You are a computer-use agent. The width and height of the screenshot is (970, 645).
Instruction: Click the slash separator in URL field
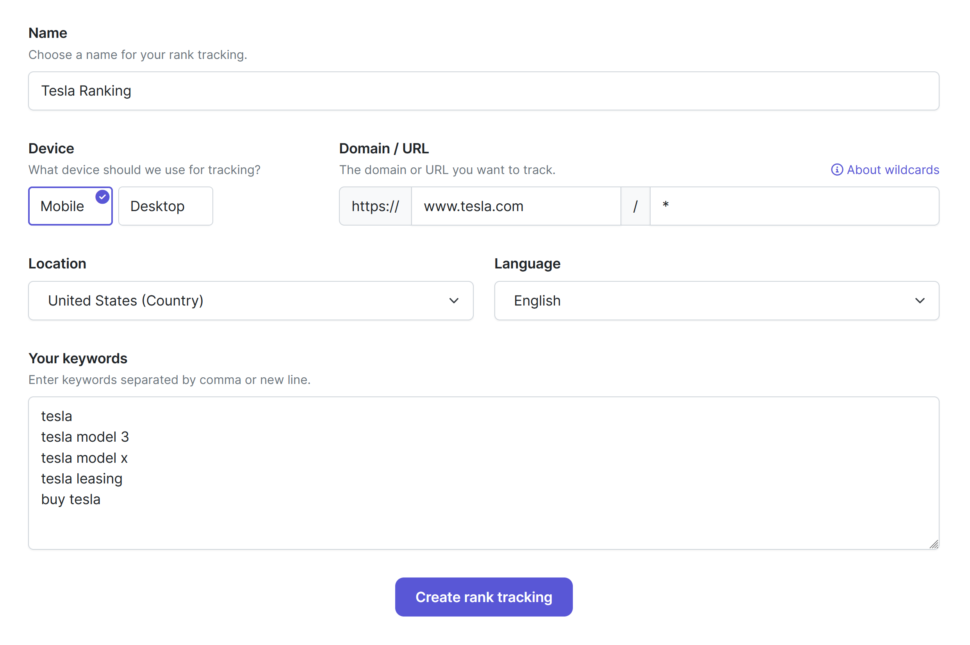pos(635,206)
